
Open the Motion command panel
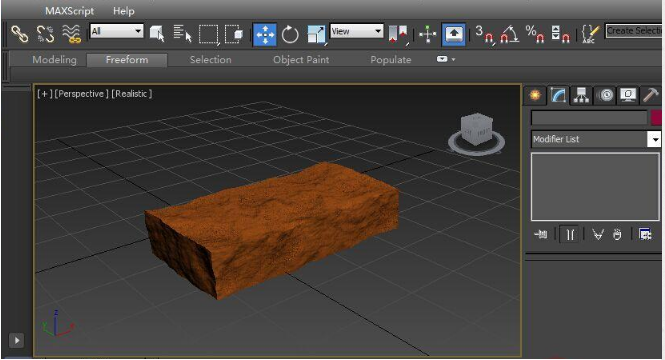tap(605, 95)
